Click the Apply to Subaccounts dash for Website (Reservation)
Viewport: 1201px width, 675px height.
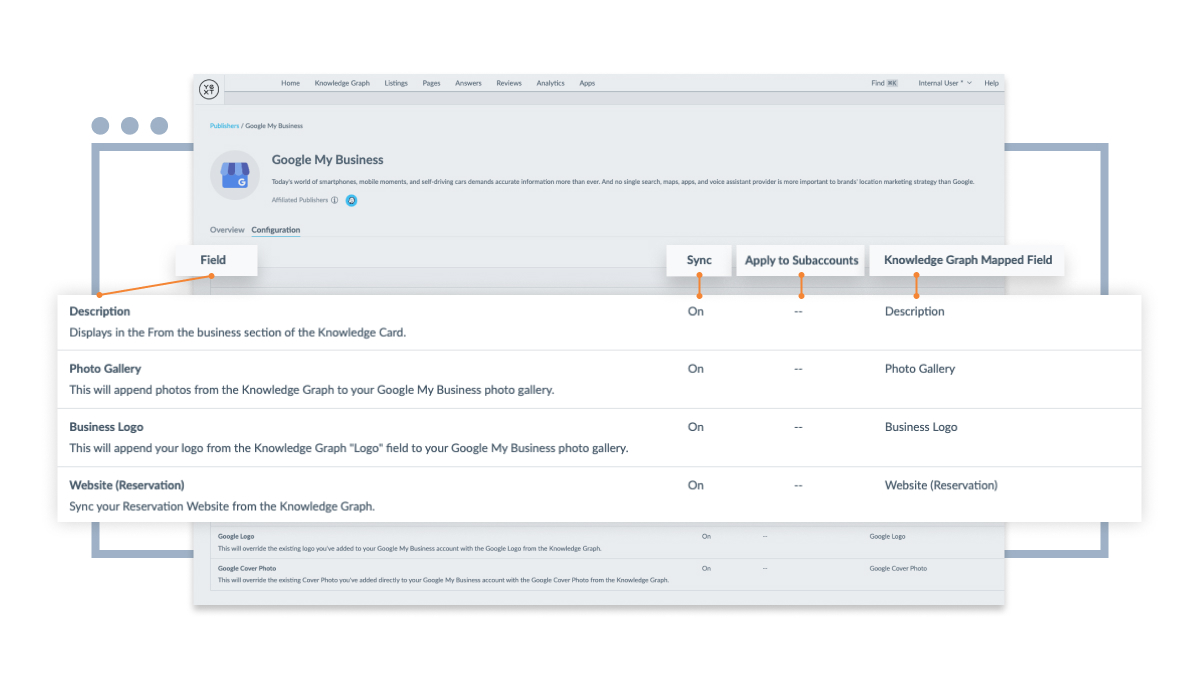click(798, 485)
